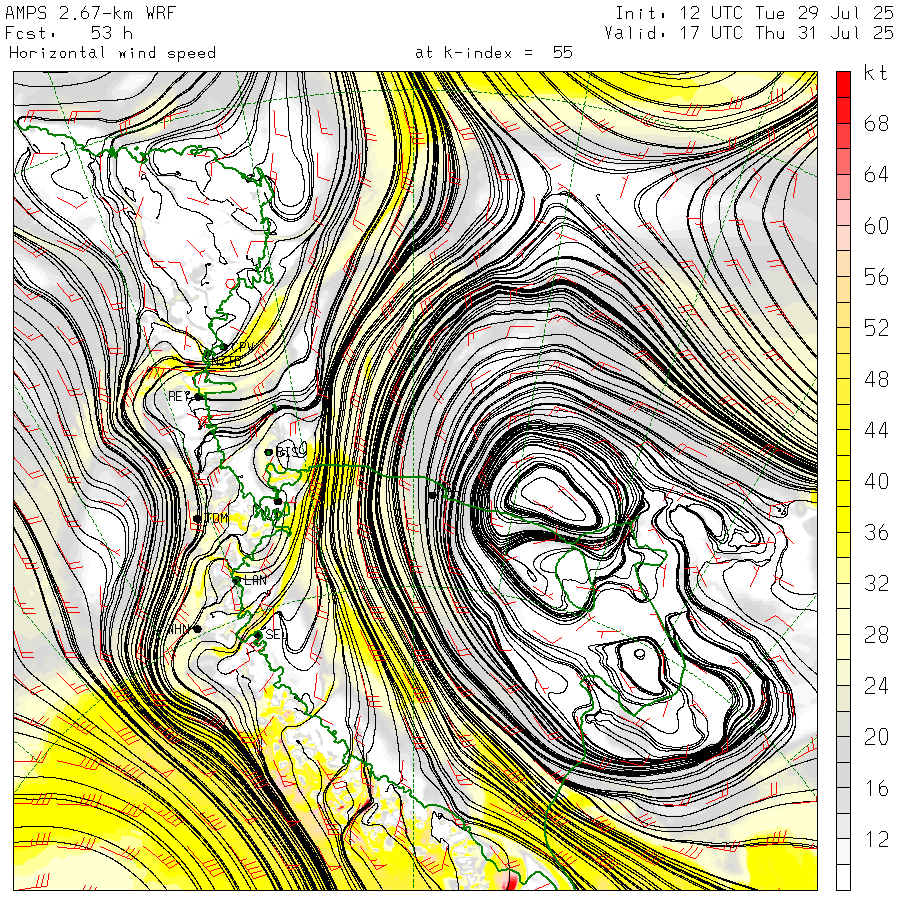900x900 pixels.
Task: Click the 52 label on the color scale
Action: (876, 328)
